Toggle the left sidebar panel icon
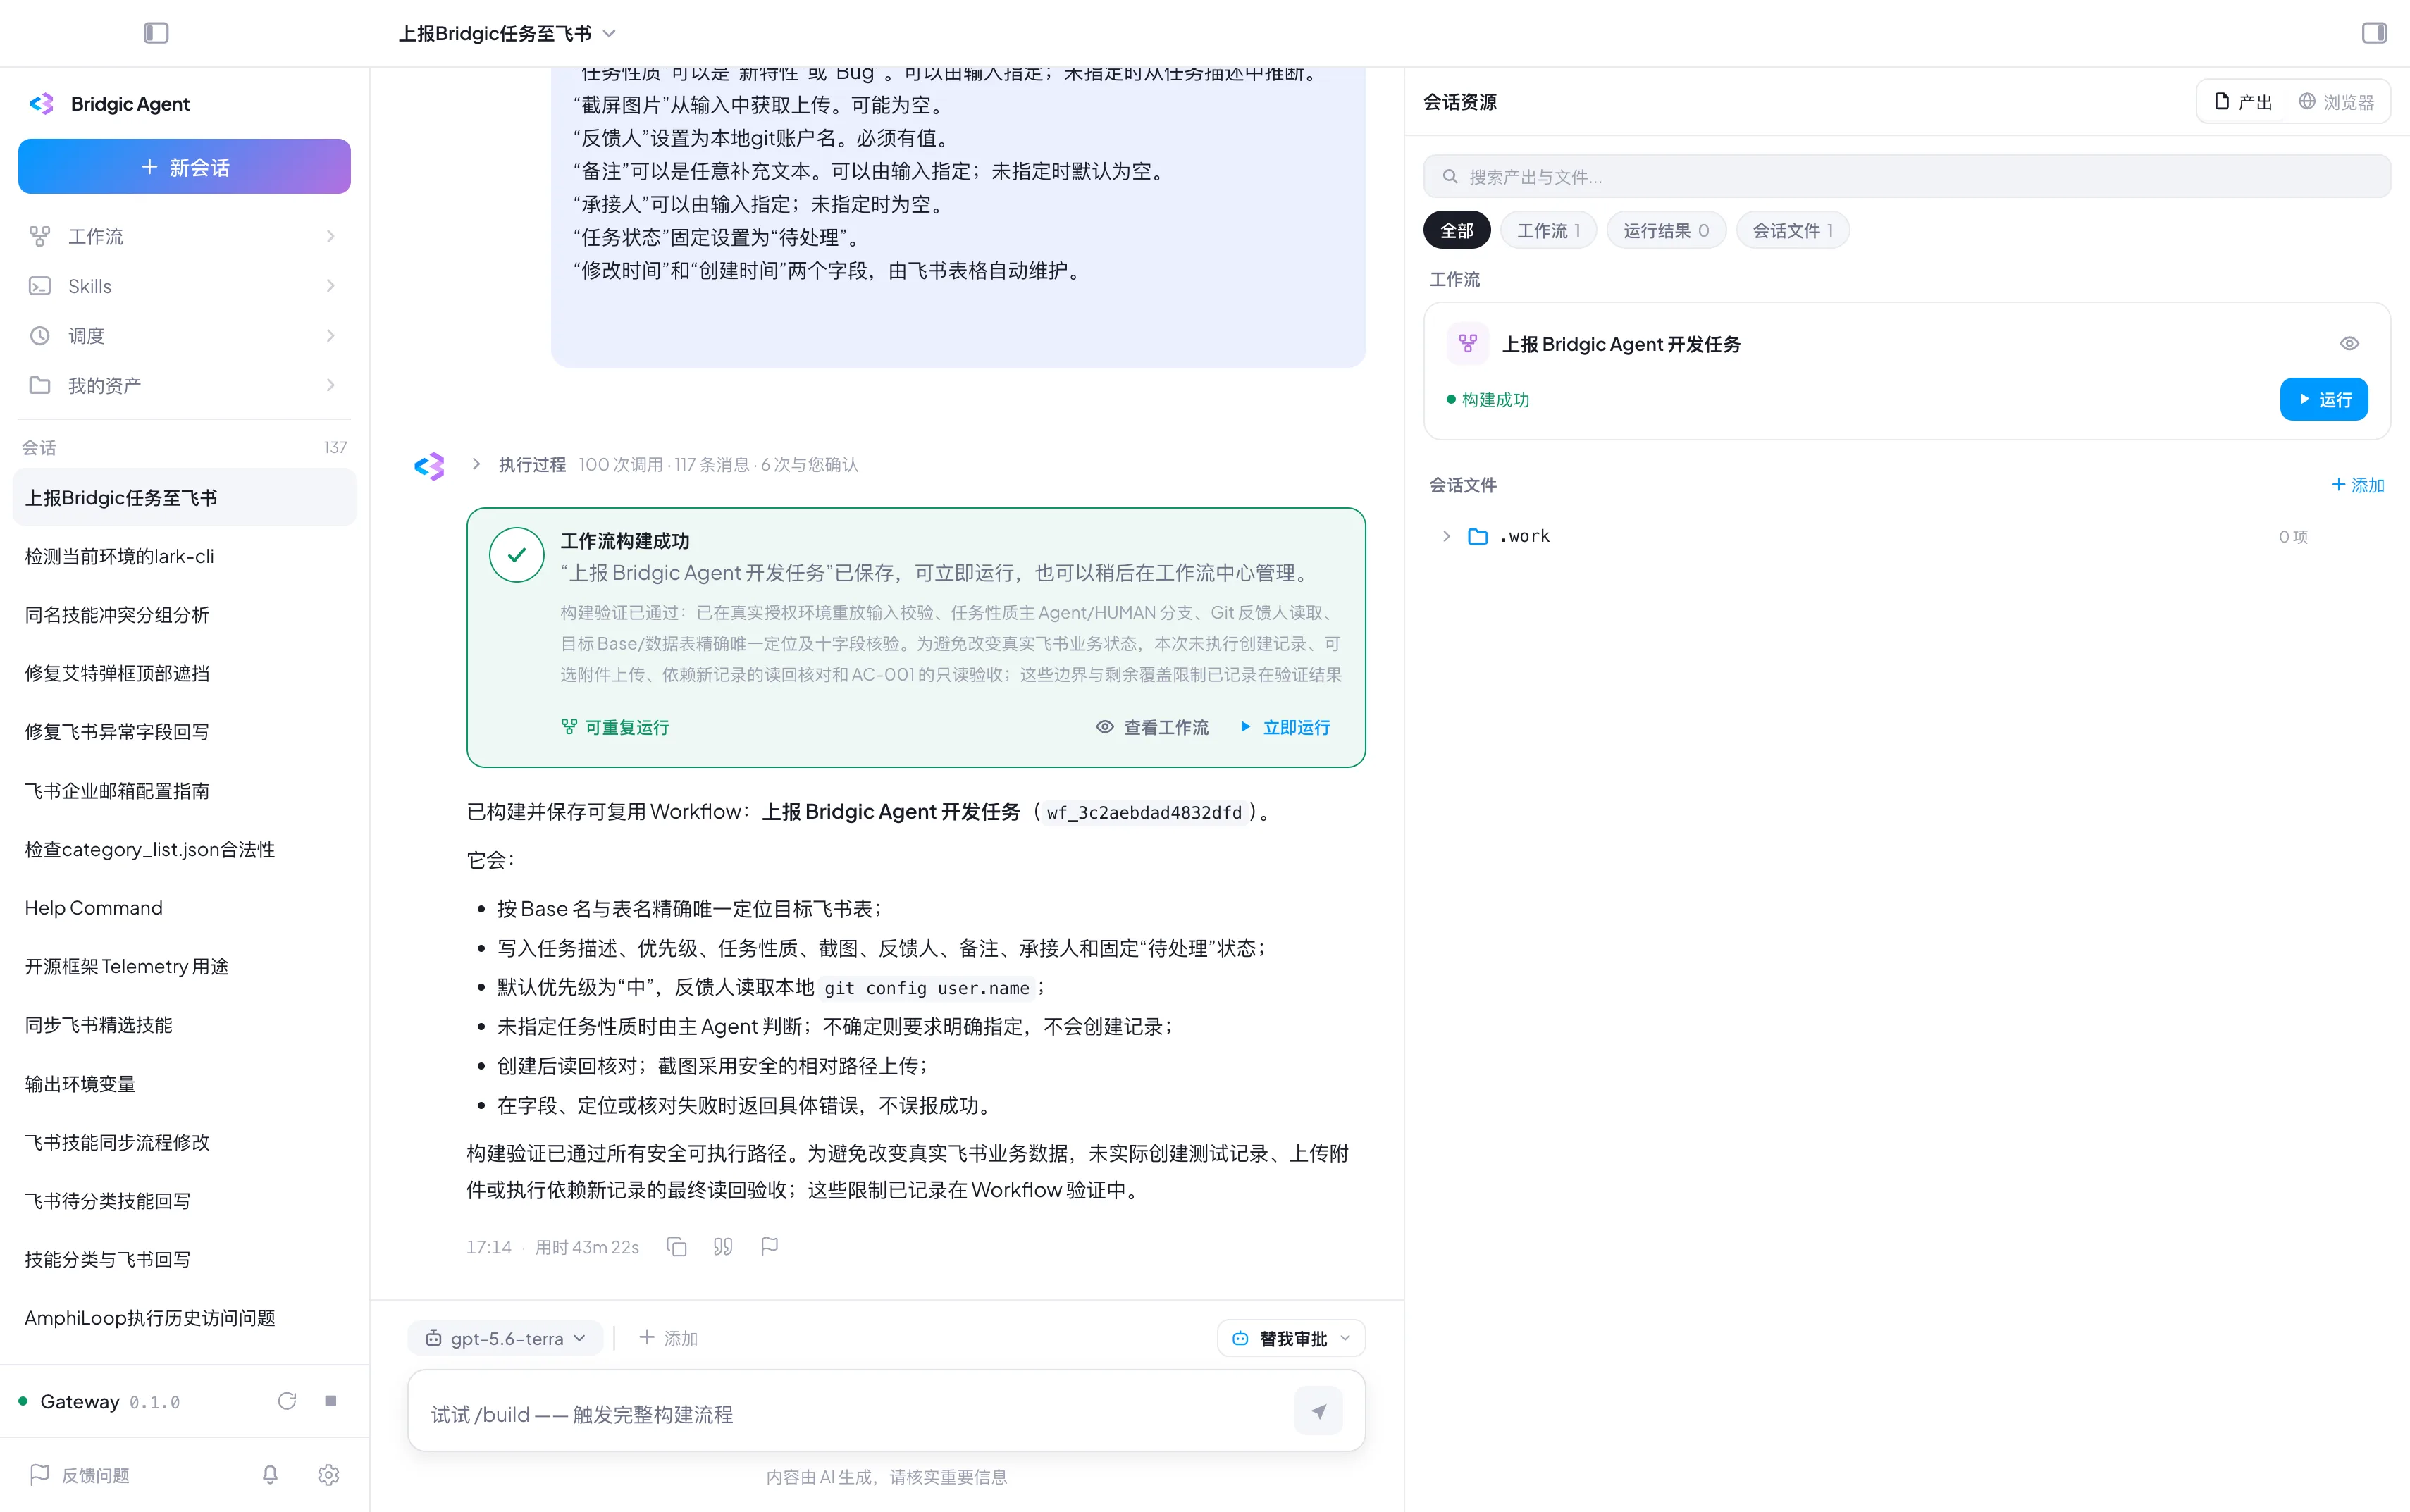 click(x=156, y=33)
